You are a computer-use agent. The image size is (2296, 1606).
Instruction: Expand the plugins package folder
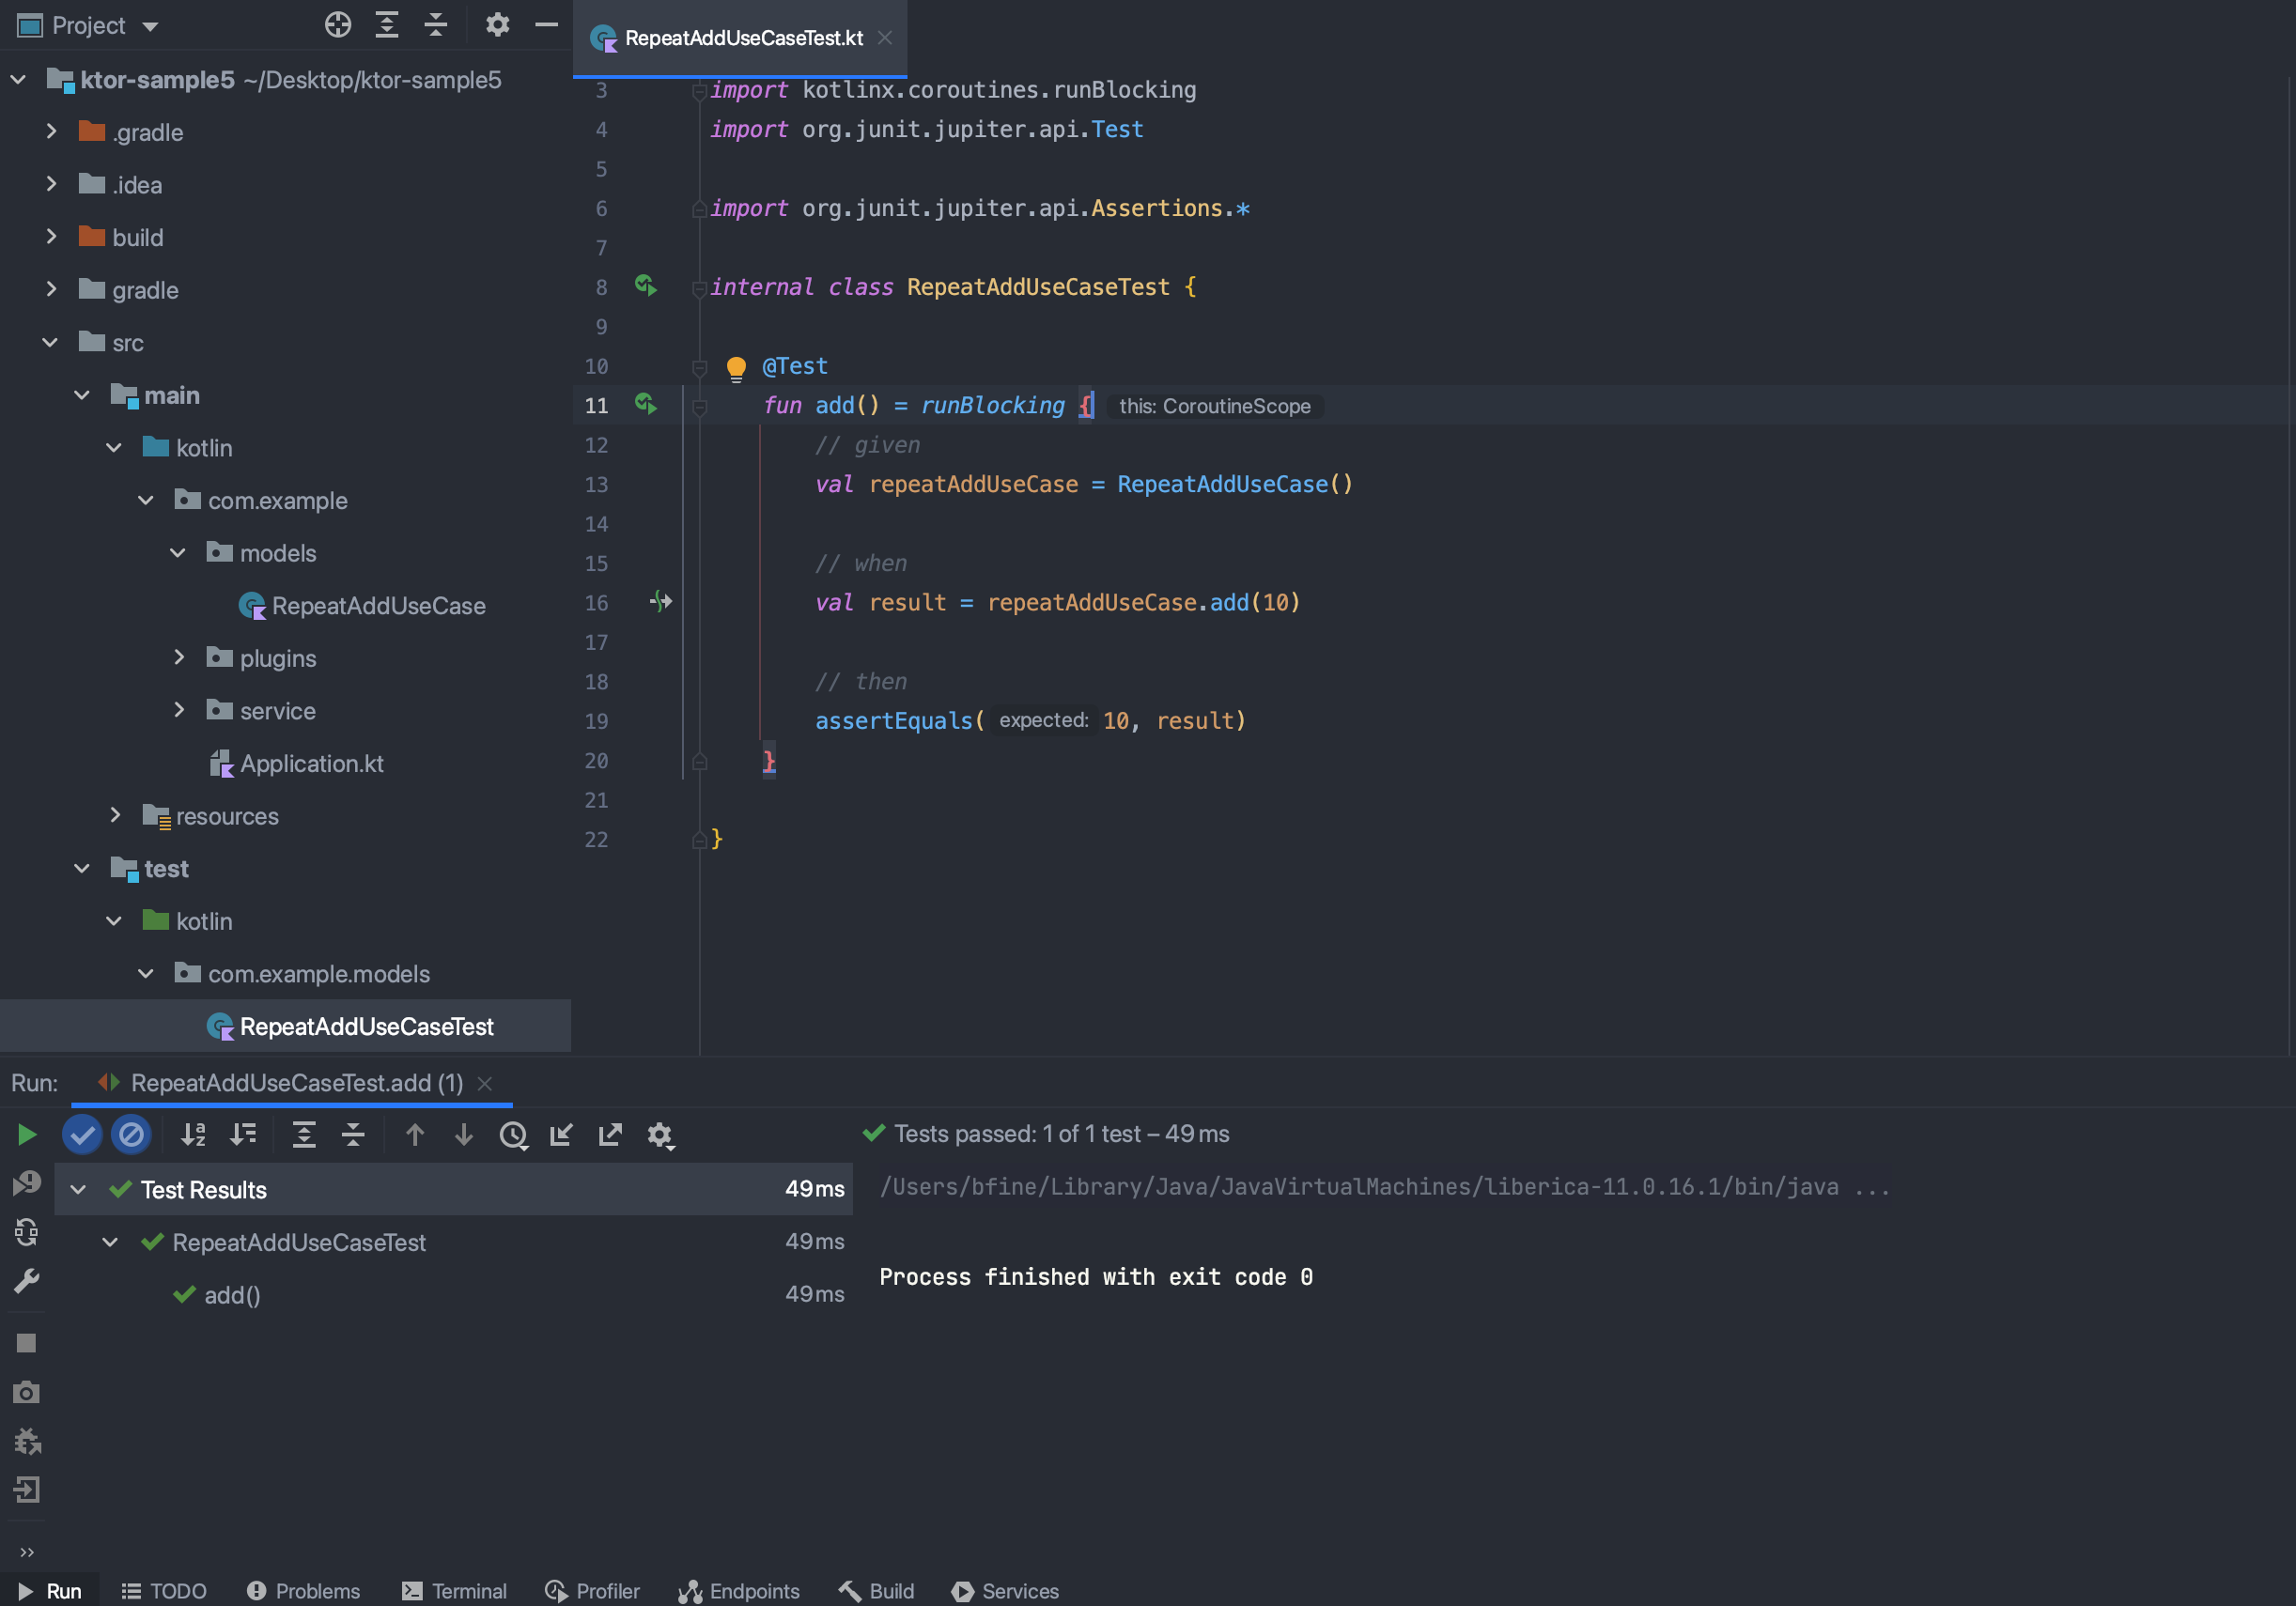[179, 657]
